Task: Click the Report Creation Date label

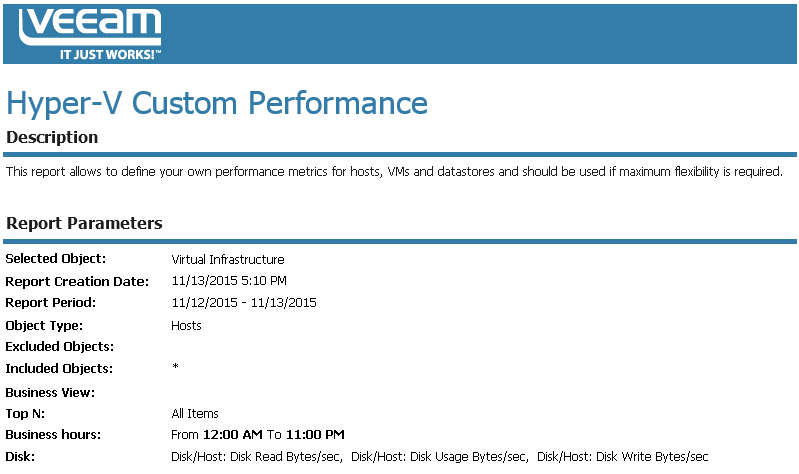Action: 77,281
